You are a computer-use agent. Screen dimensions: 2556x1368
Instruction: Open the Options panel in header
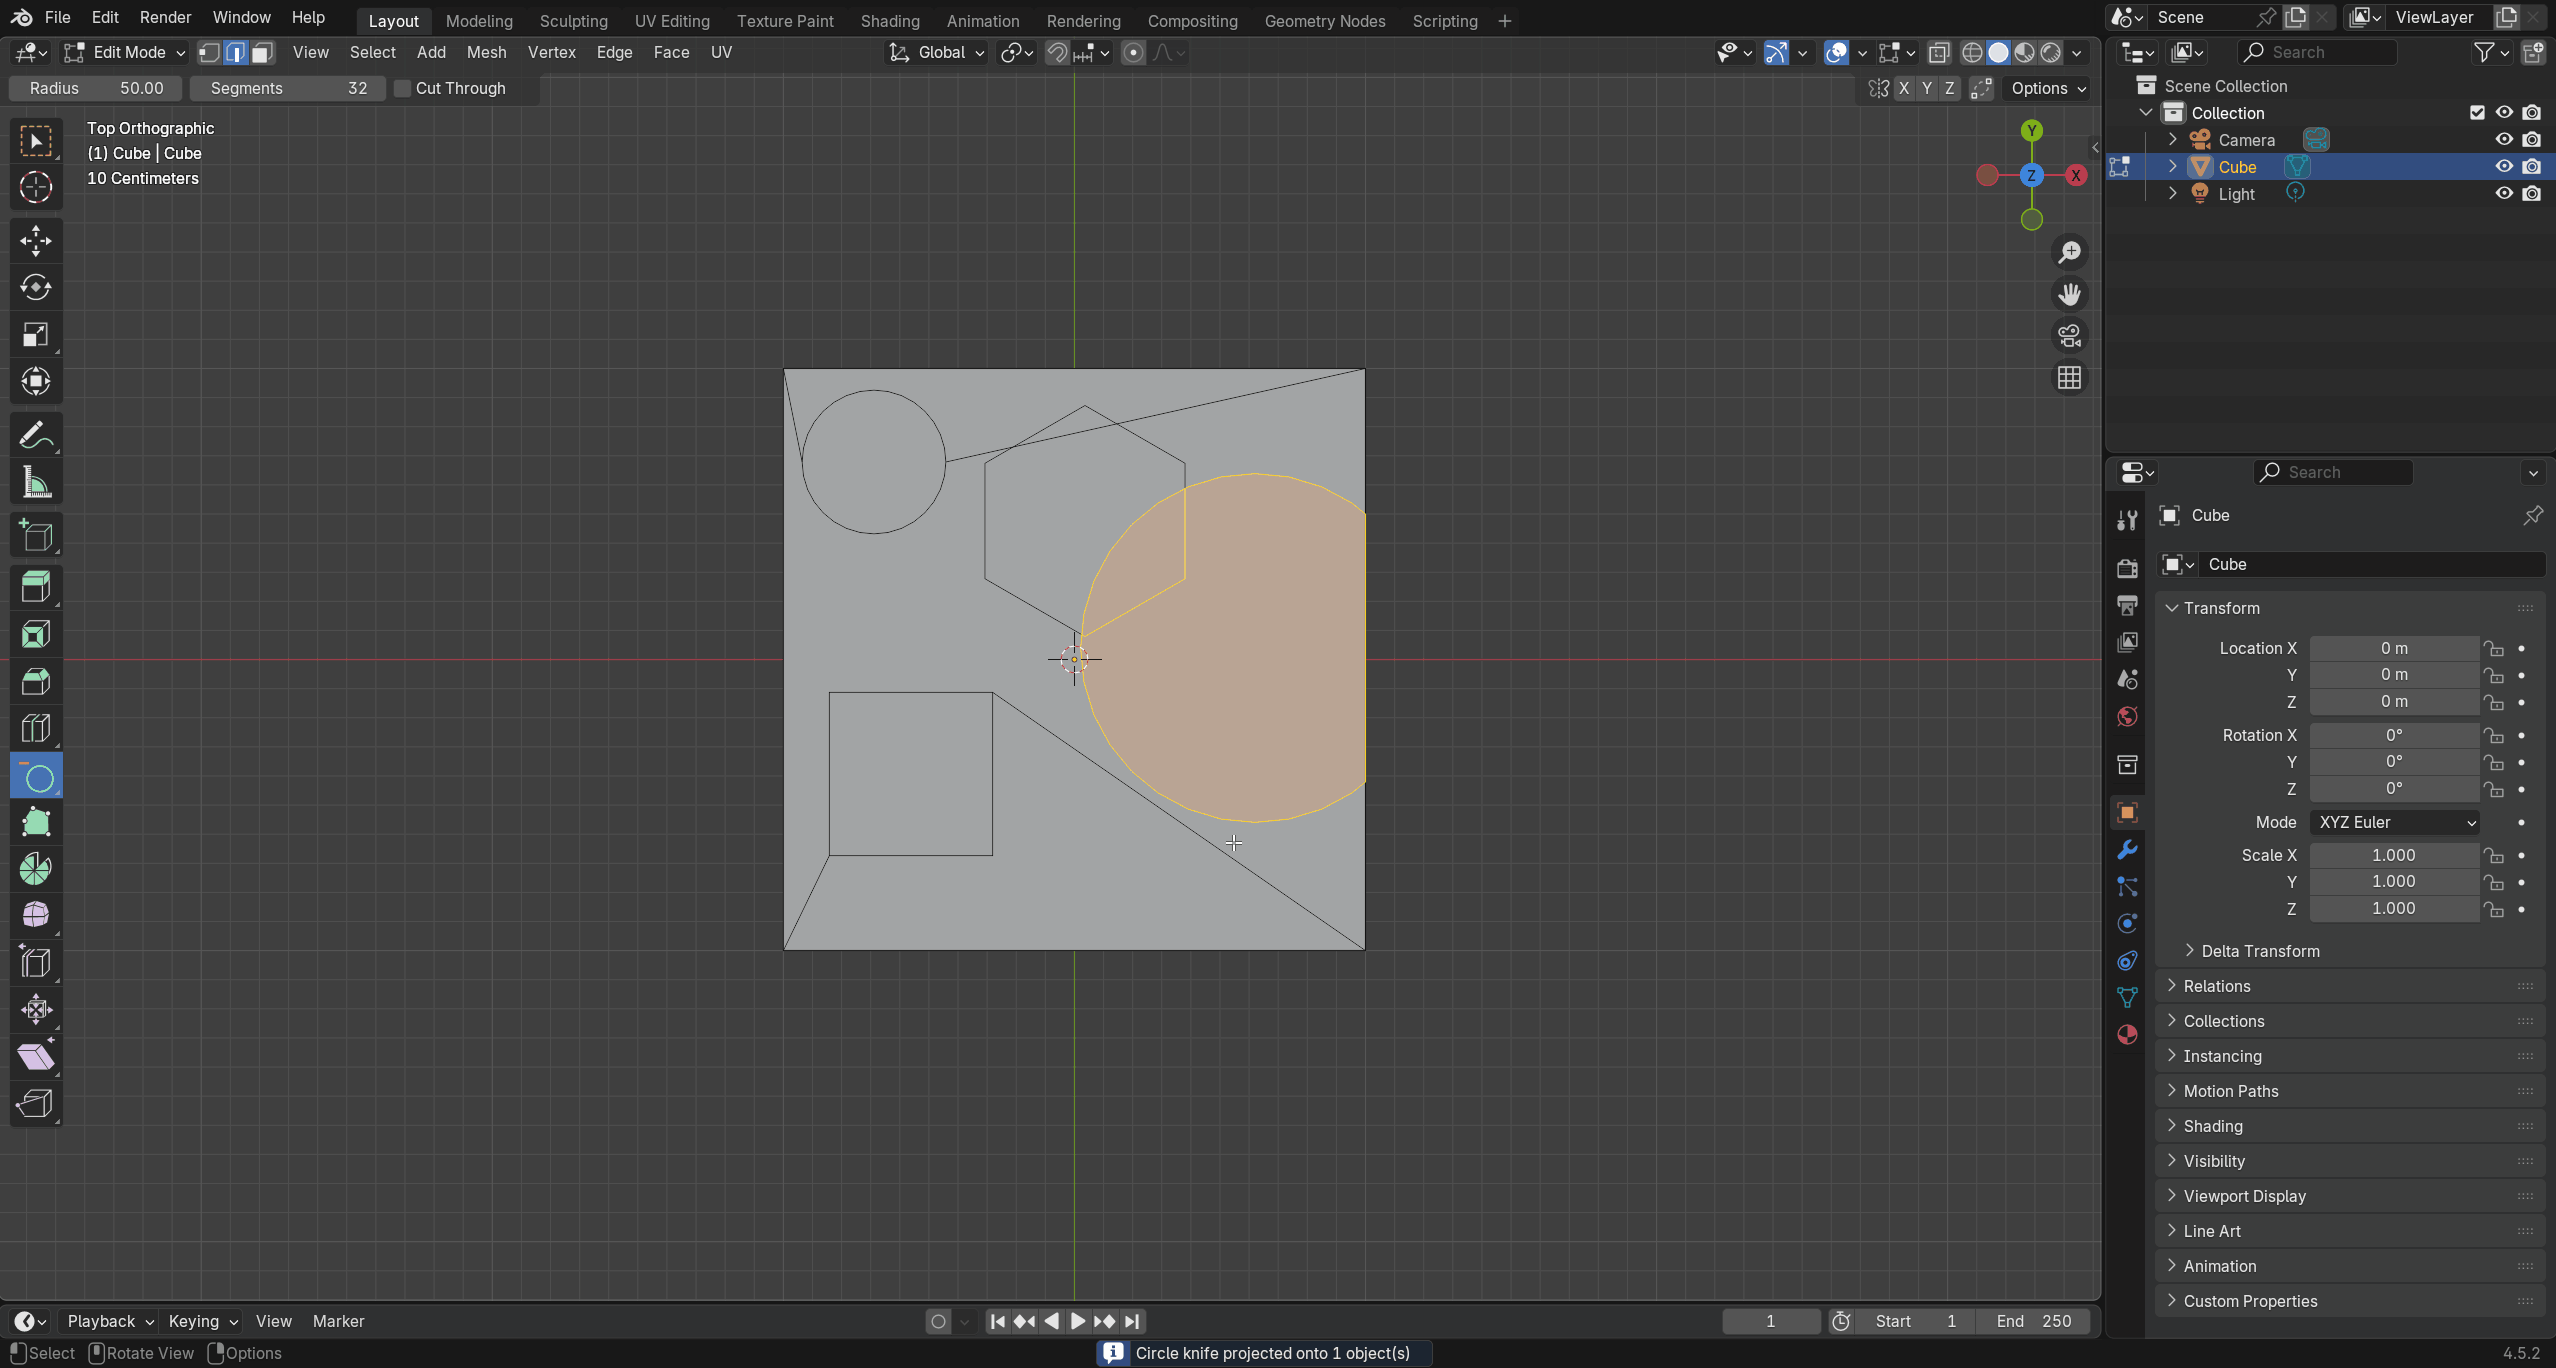[2046, 88]
